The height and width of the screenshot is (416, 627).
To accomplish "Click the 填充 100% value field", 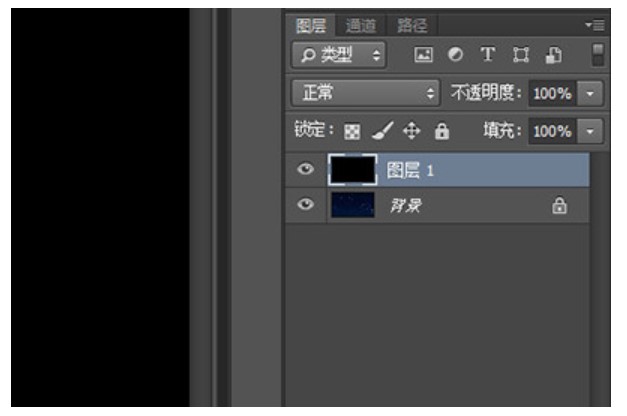I will pyautogui.click(x=552, y=131).
